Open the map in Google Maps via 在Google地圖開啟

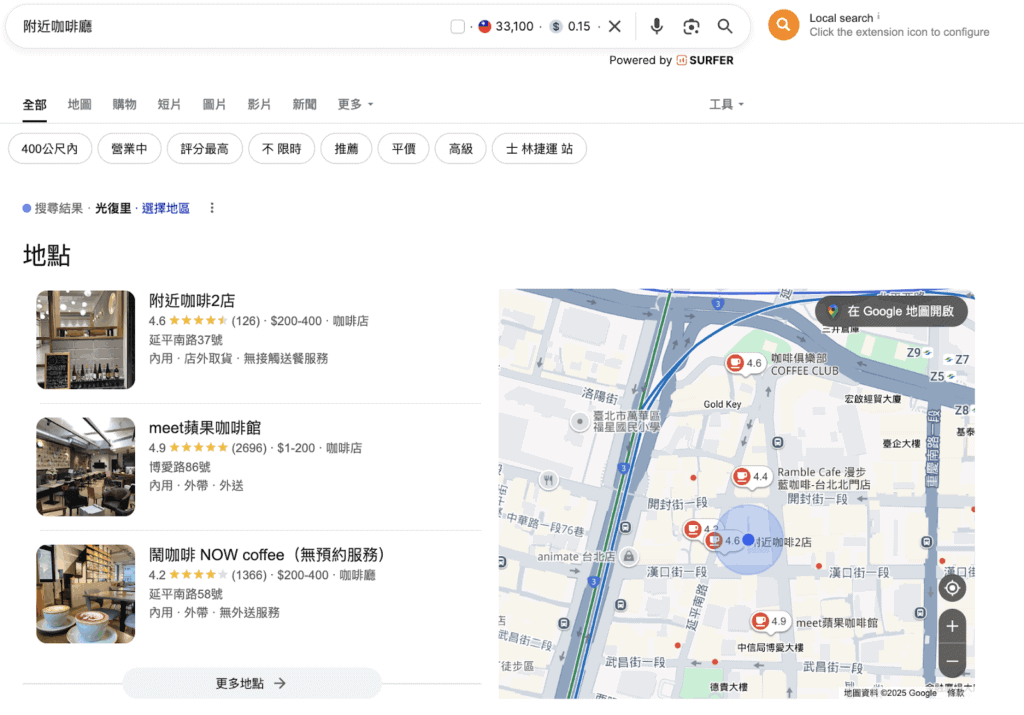(x=890, y=311)
